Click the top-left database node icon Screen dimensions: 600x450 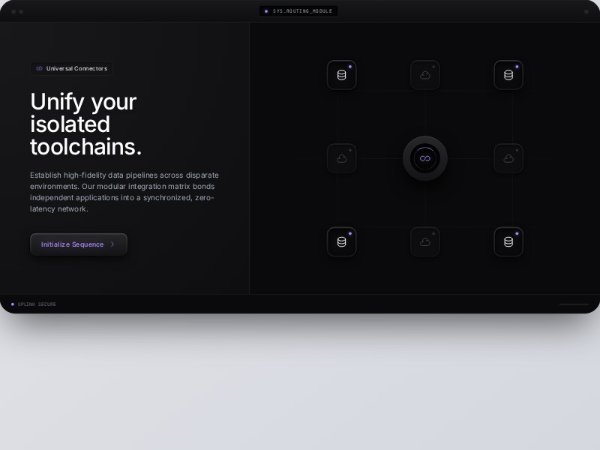342,75
